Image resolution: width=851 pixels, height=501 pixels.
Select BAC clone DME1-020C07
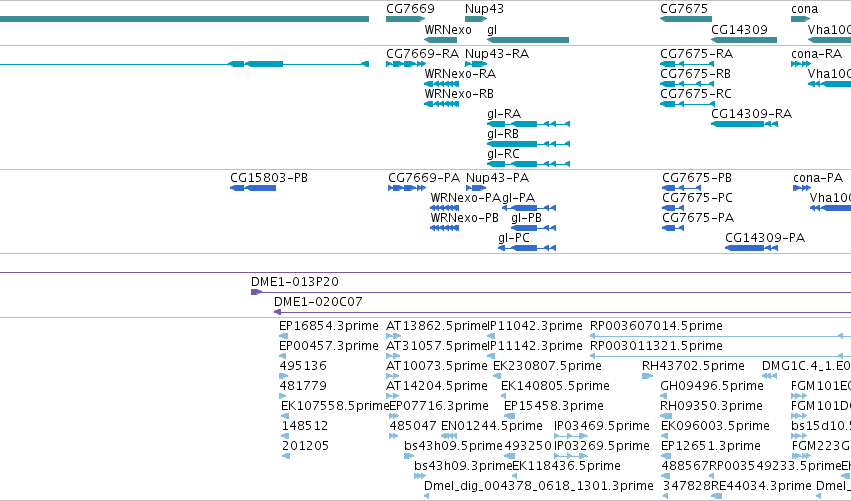coord(318,302)
